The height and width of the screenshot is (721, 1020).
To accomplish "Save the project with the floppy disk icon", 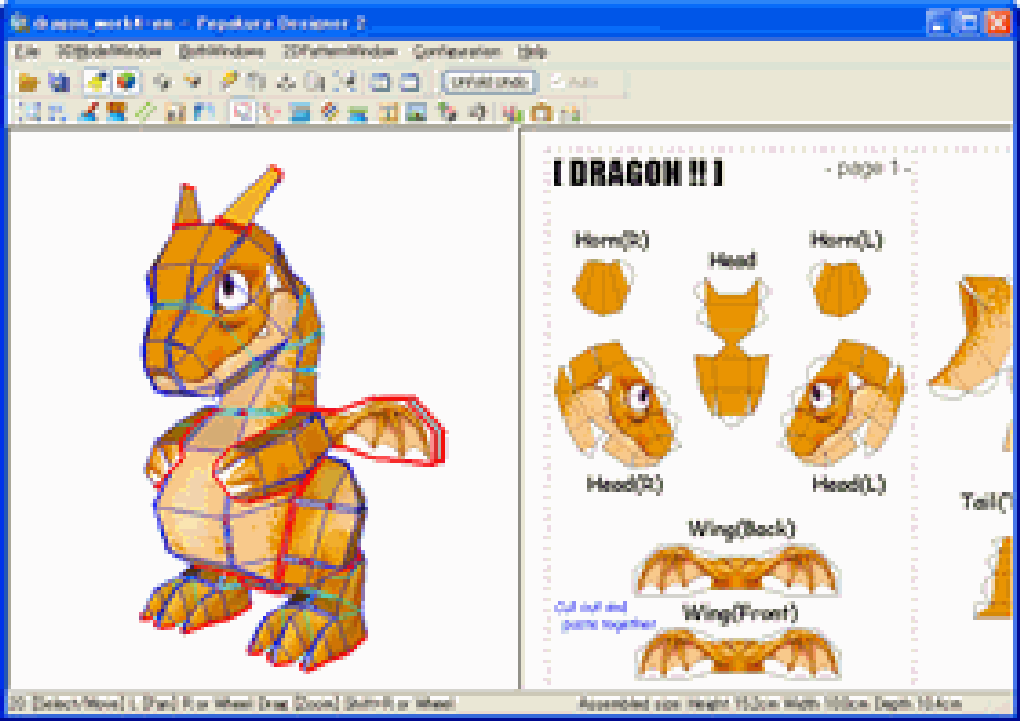I will tap(60, 82).
